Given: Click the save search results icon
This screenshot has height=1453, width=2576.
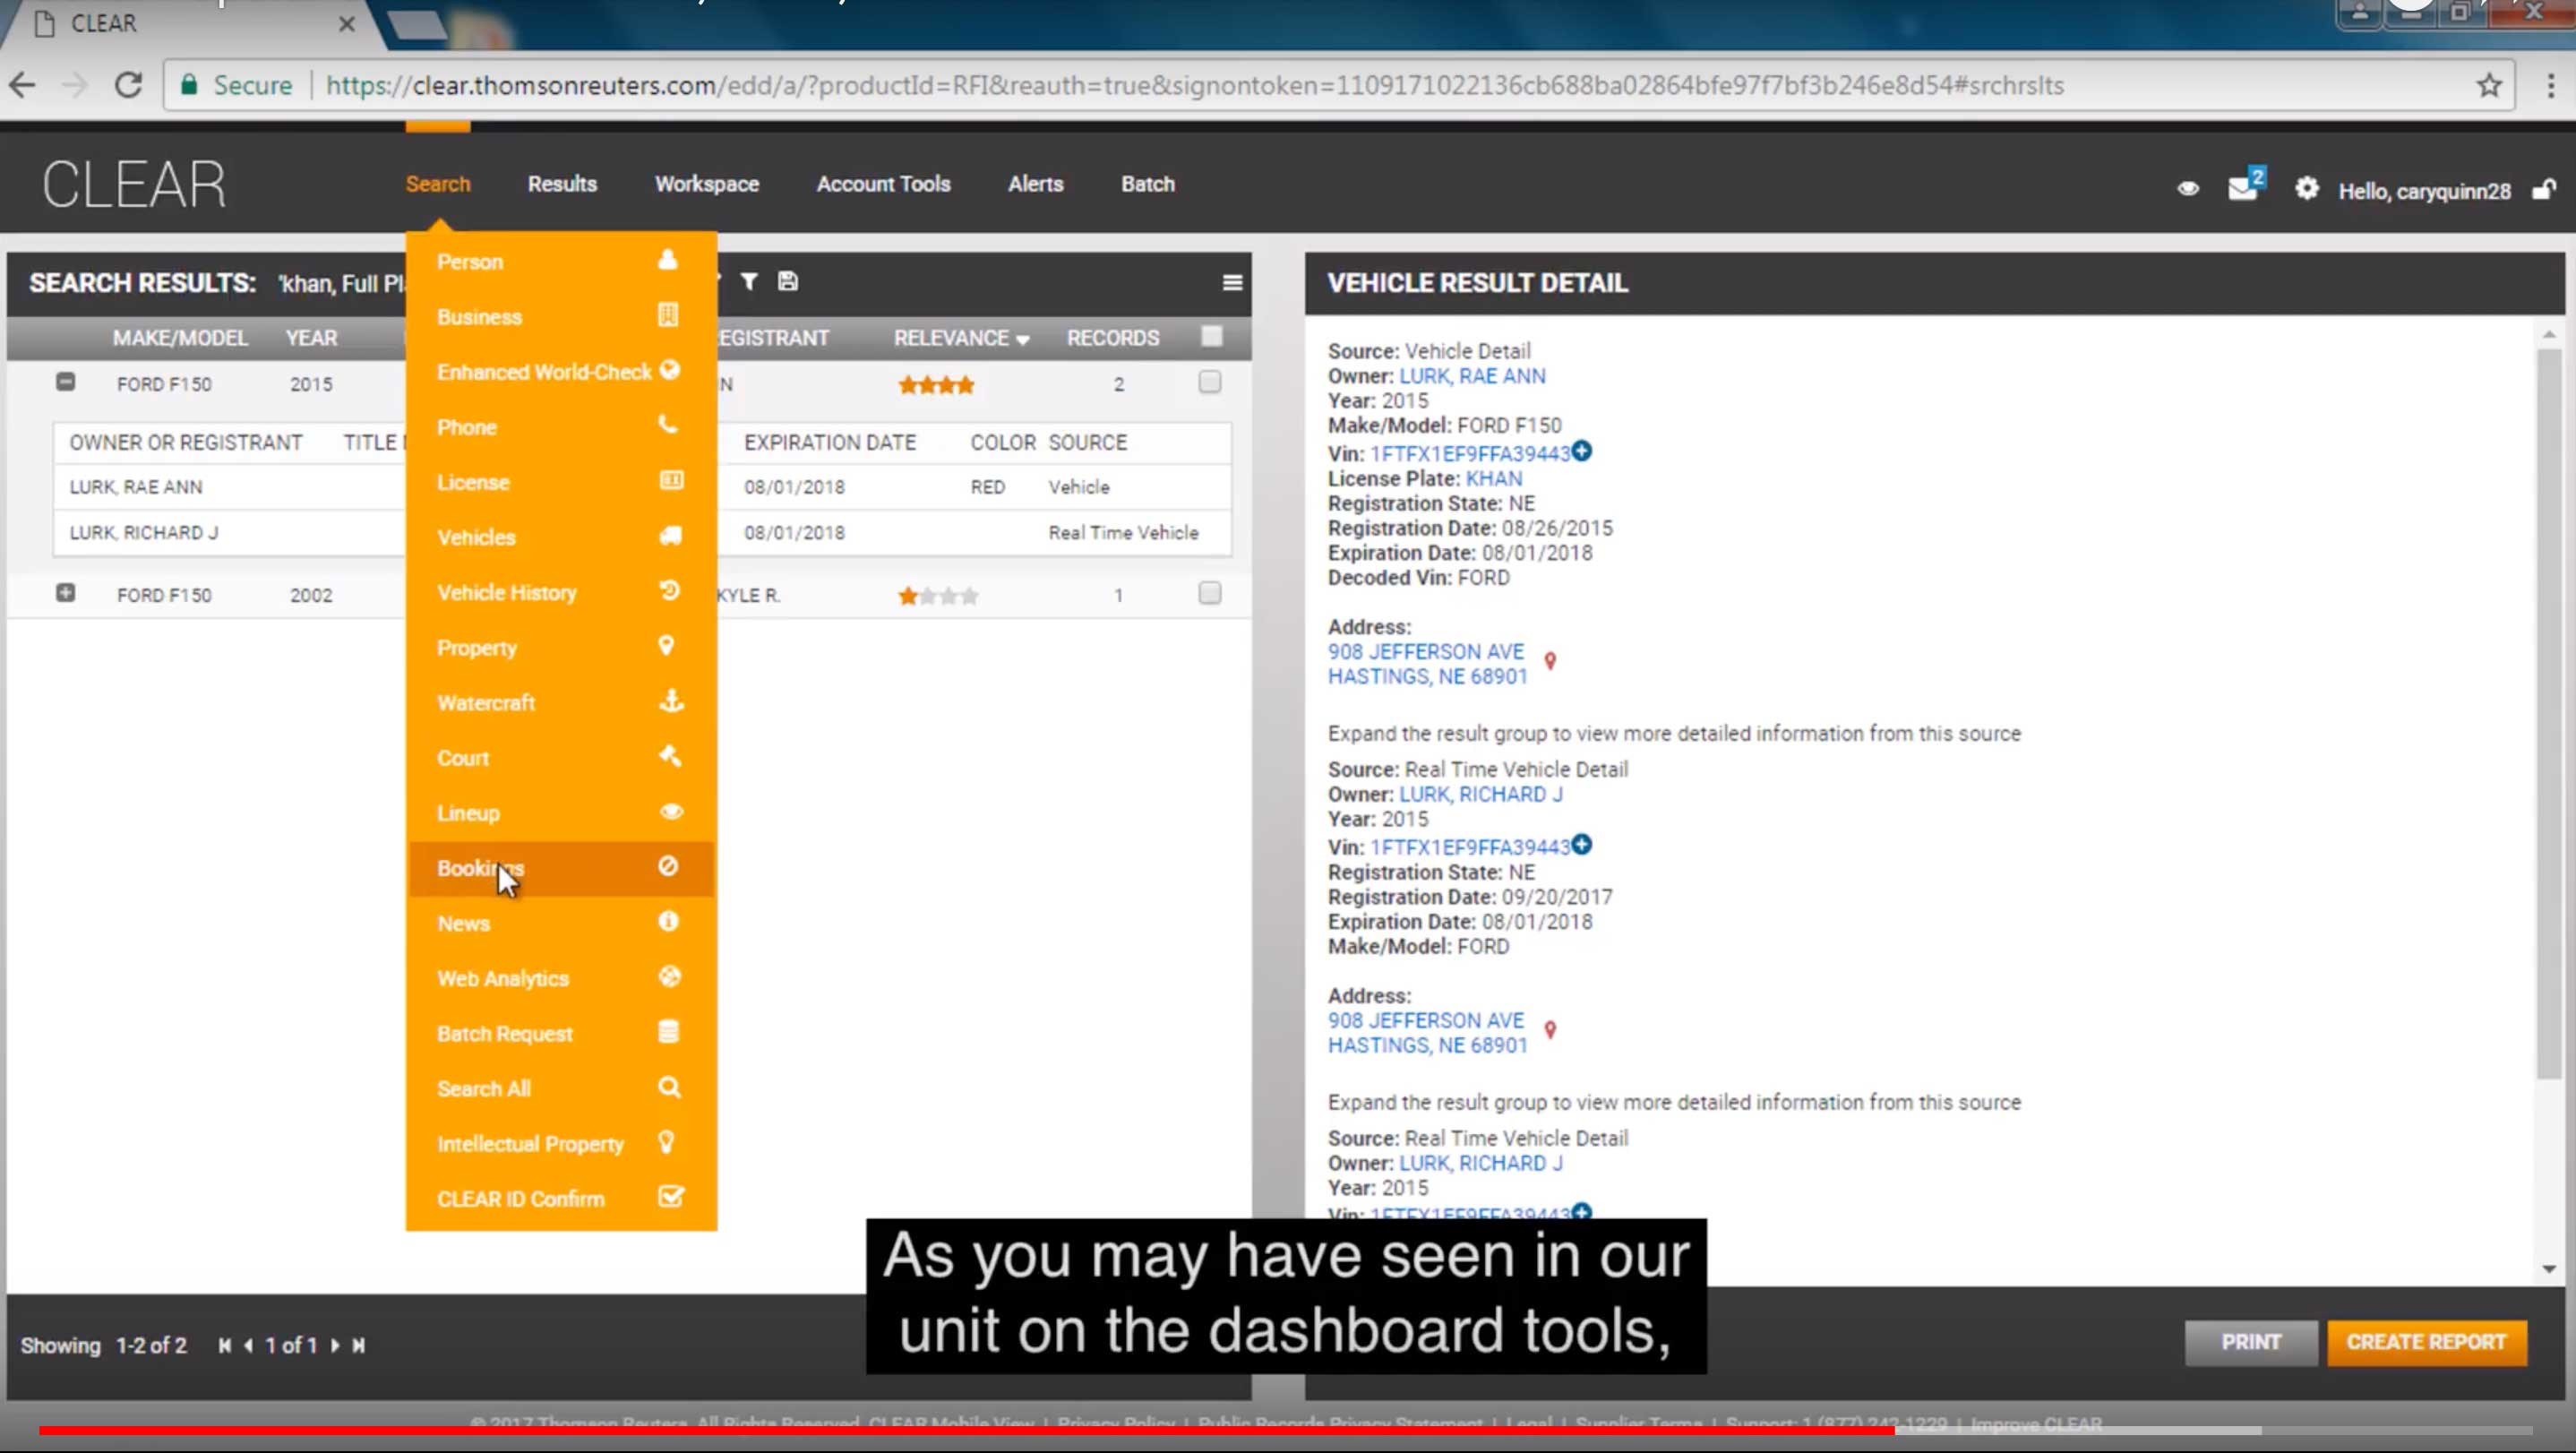Looking at the screenshot, I should click(788, 282).
